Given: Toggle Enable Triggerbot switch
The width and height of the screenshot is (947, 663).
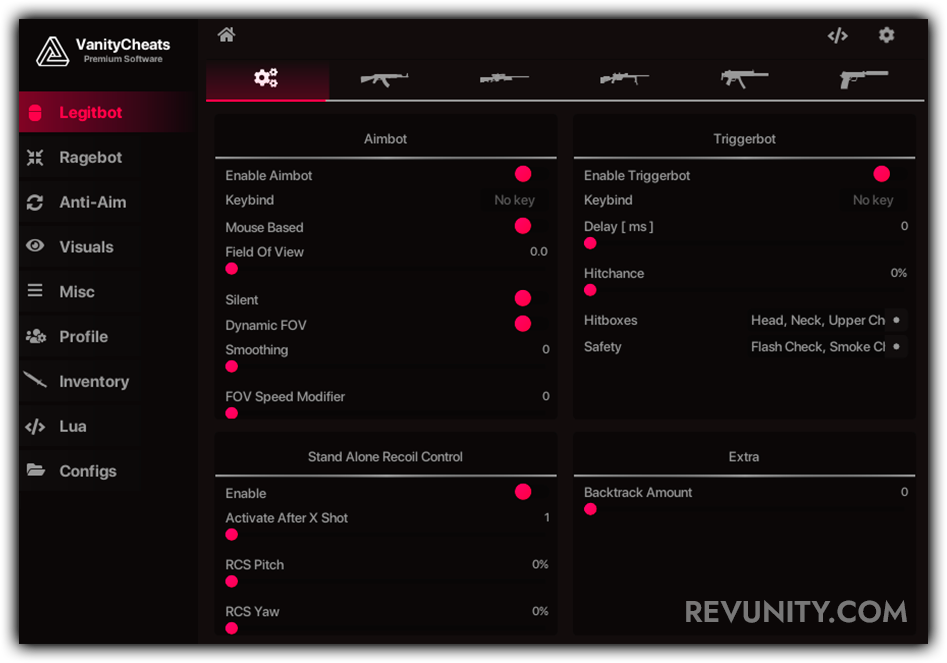Looking at the screenshot, I should (881, 175).
